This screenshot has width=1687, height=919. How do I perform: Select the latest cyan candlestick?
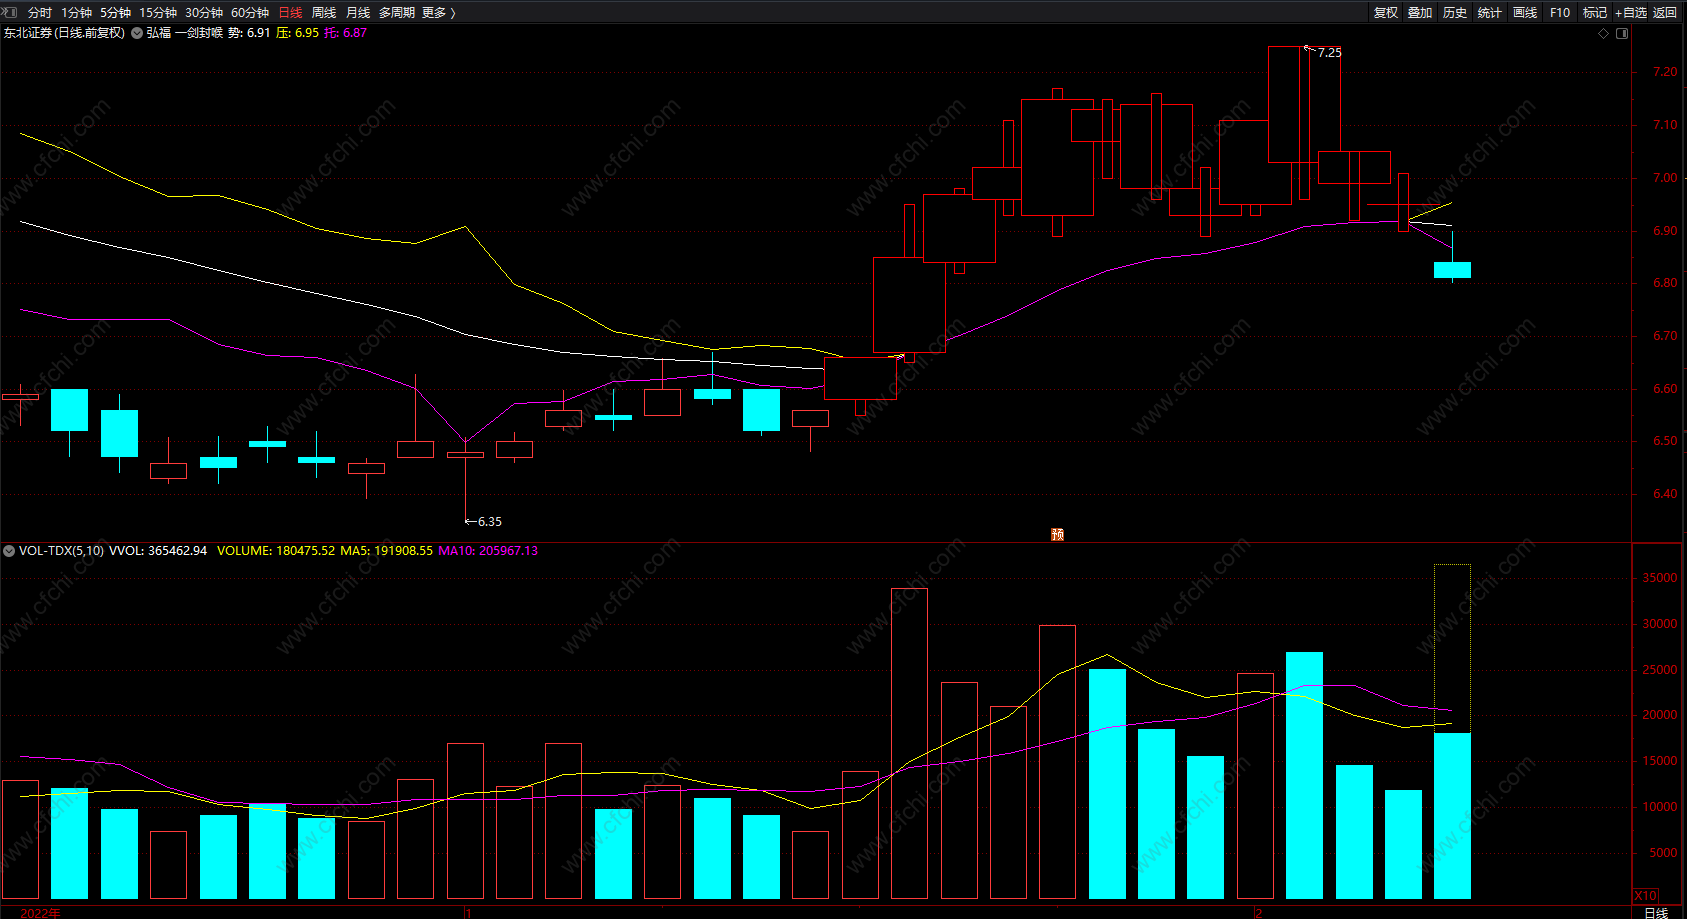1452,269
